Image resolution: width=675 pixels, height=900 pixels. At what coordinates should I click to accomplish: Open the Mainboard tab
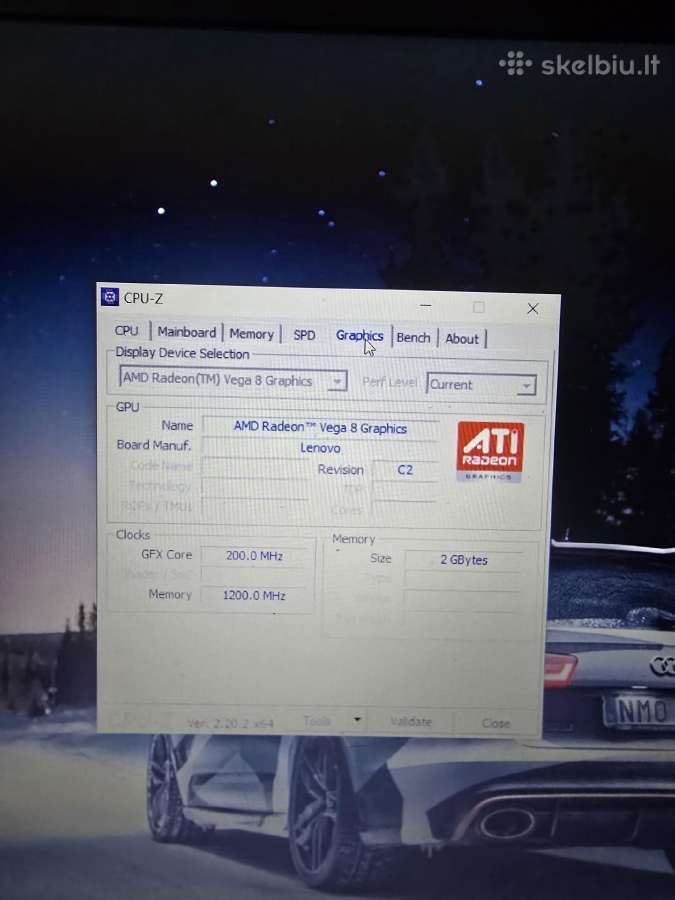[x=187, y=332]
